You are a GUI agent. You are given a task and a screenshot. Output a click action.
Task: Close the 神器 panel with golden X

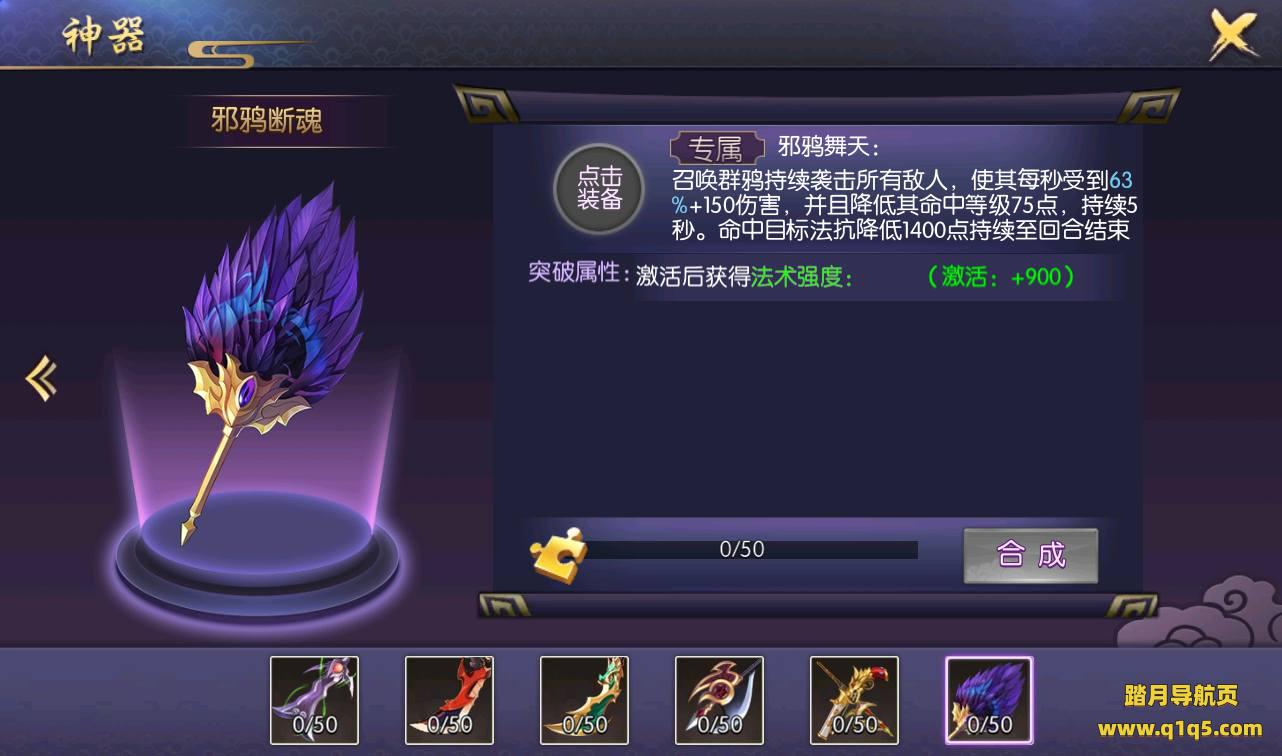coord(1234,35)
